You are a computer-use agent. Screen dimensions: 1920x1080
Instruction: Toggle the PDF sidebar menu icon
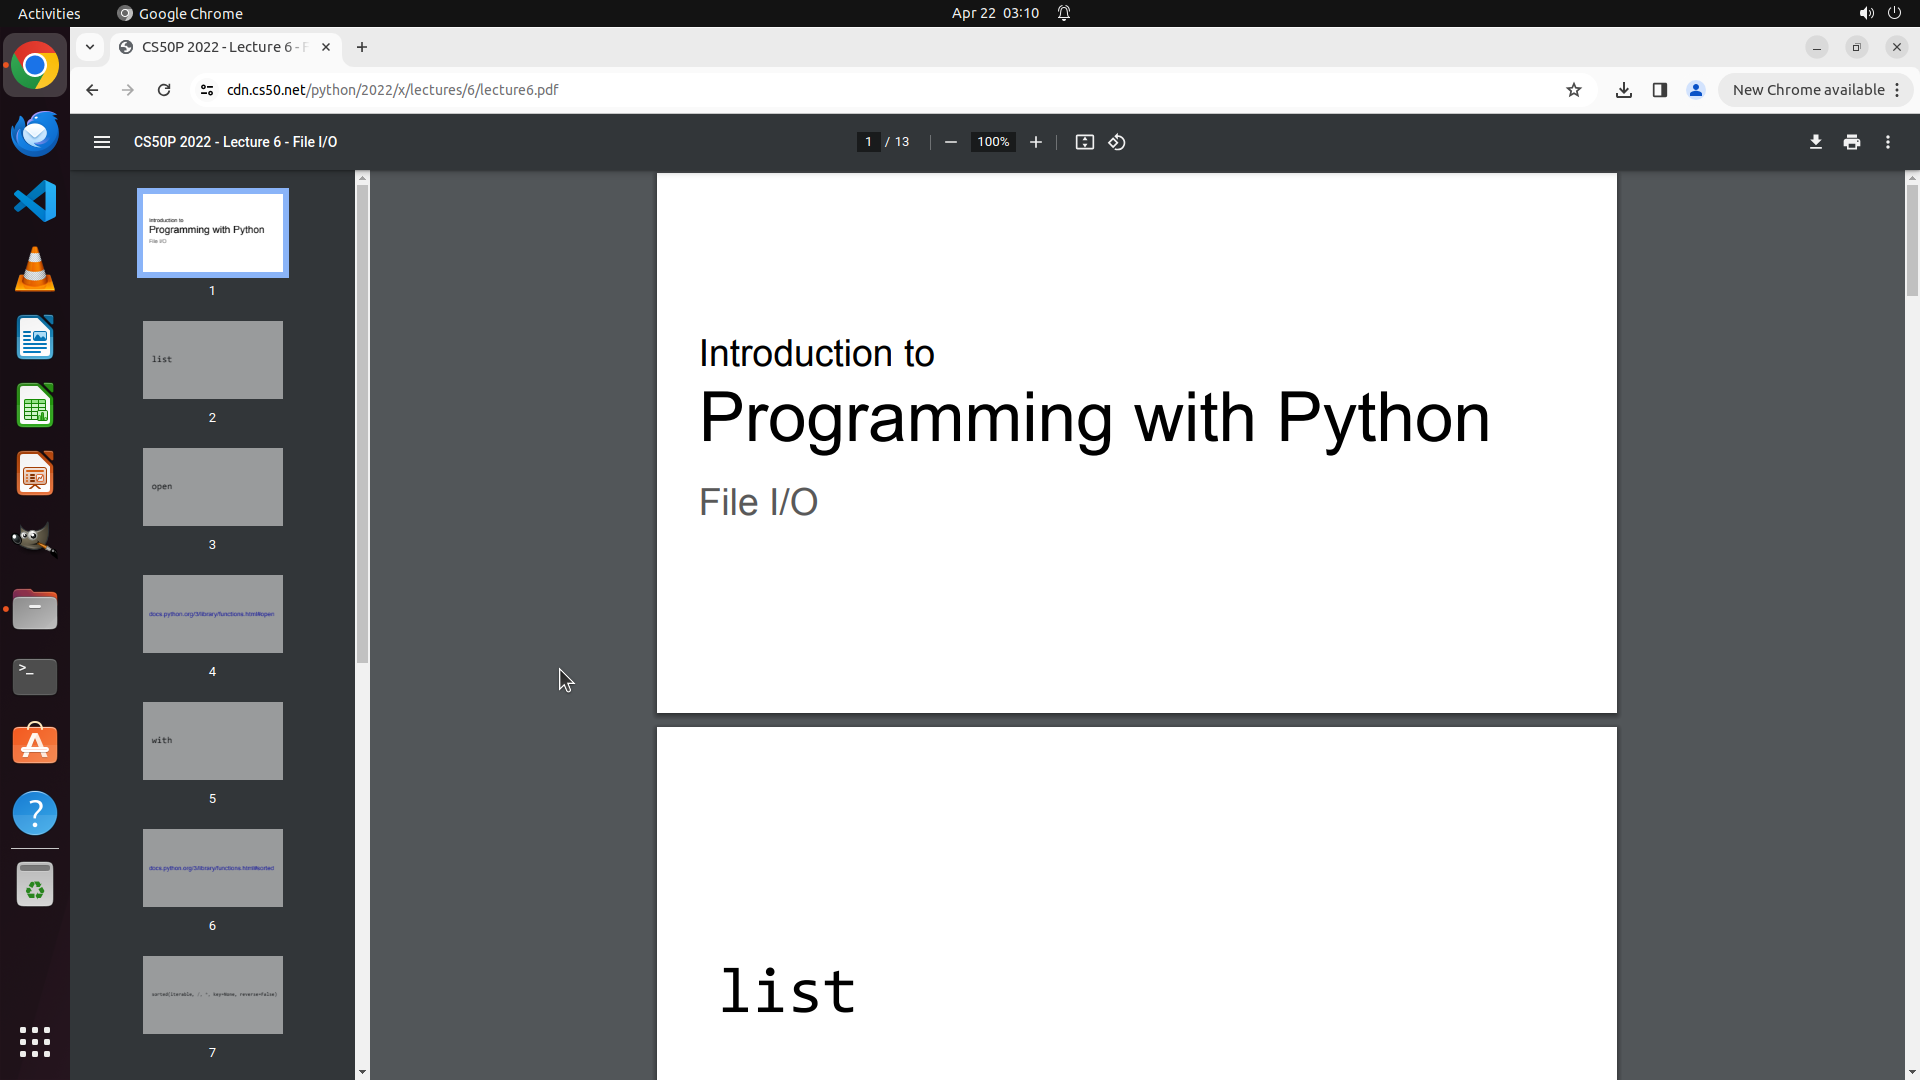101,142
